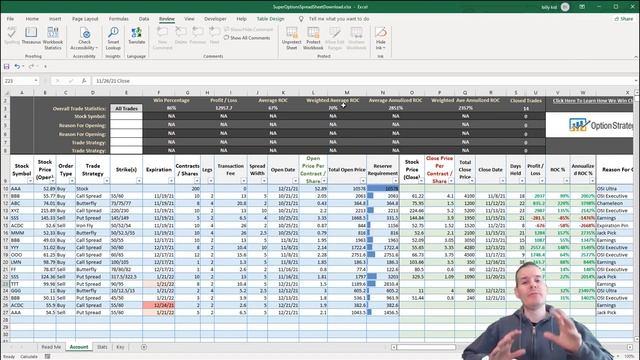Screen dimensions: 640x360
Task: Open Expiration column filter dropdown
Action: point(171,180)
